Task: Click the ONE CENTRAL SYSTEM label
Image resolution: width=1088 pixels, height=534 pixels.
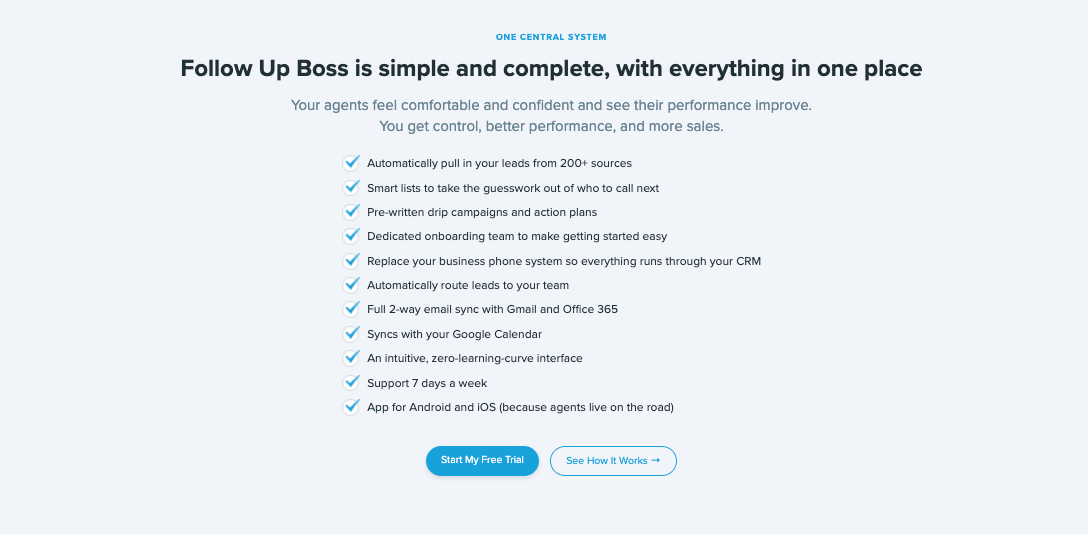Action: [551, 37]
